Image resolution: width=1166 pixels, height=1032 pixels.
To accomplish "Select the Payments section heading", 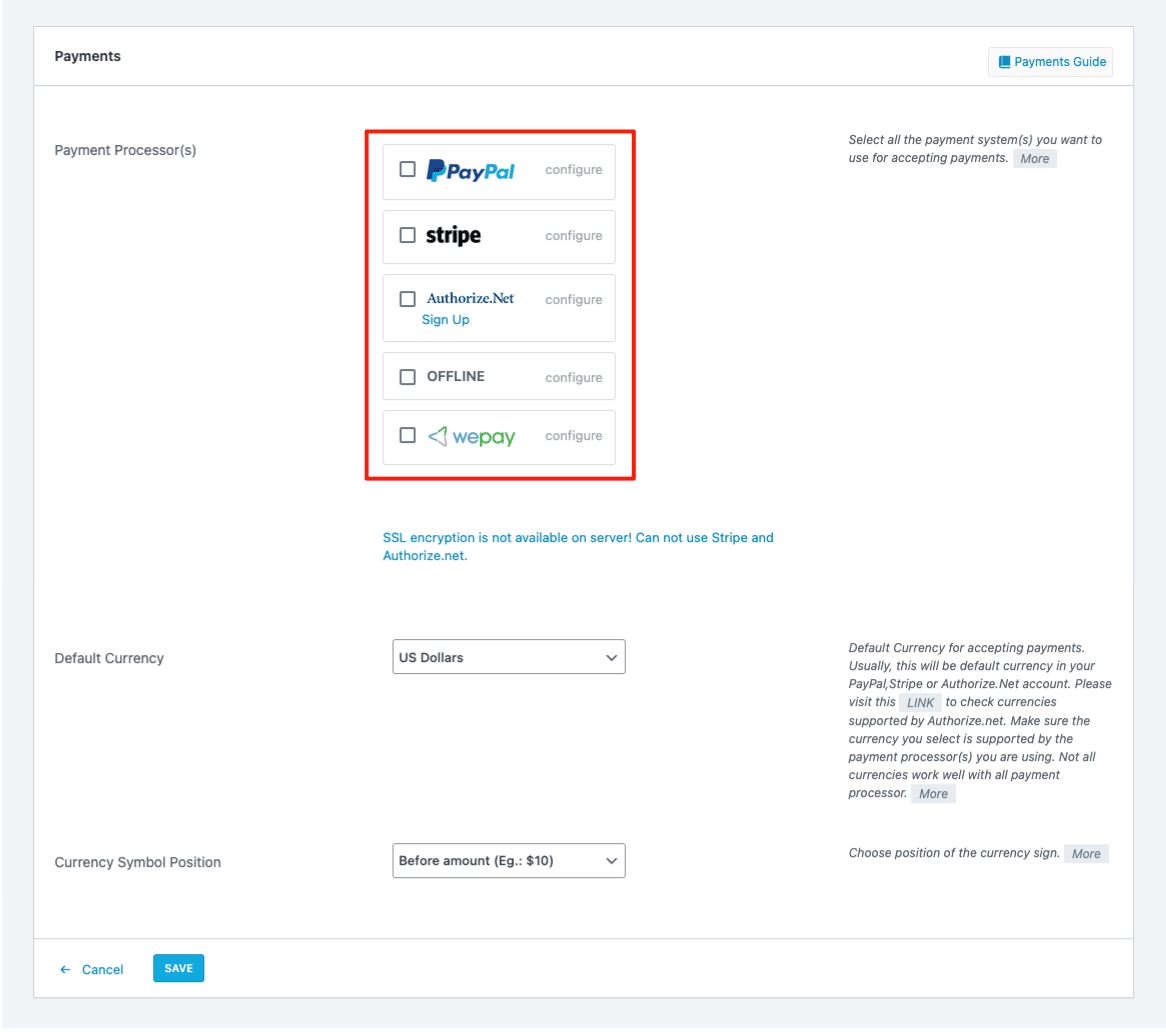I will click(x=87, y=56).
